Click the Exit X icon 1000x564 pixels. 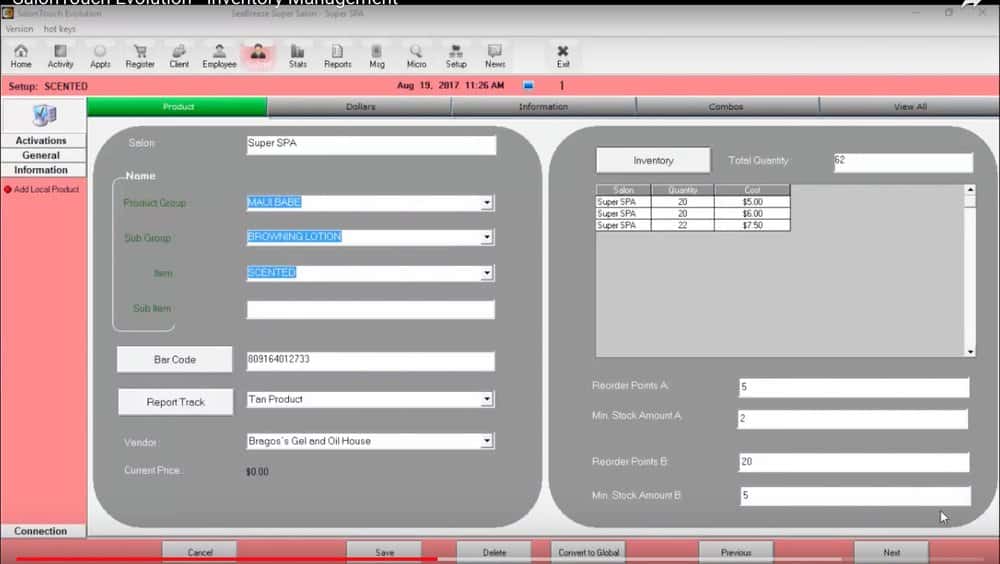point(562,56)
